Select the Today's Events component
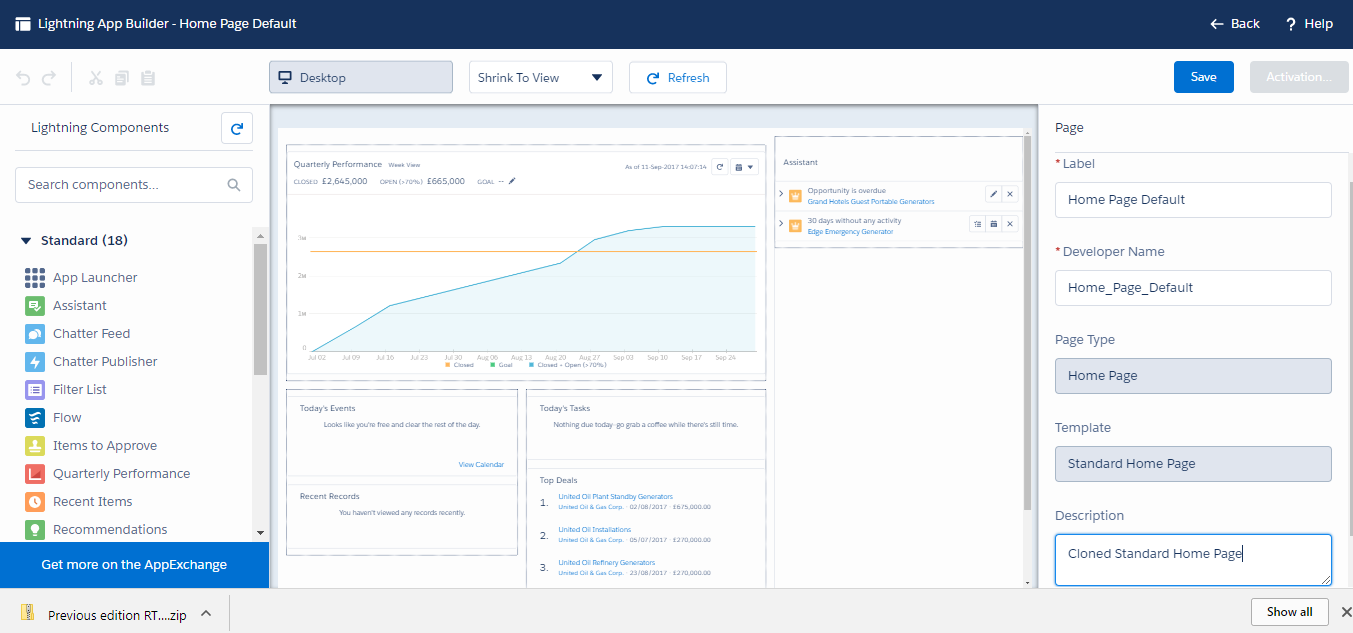Image resolution: width=1353 pixels, height=633 pixels. coord(402,437)
